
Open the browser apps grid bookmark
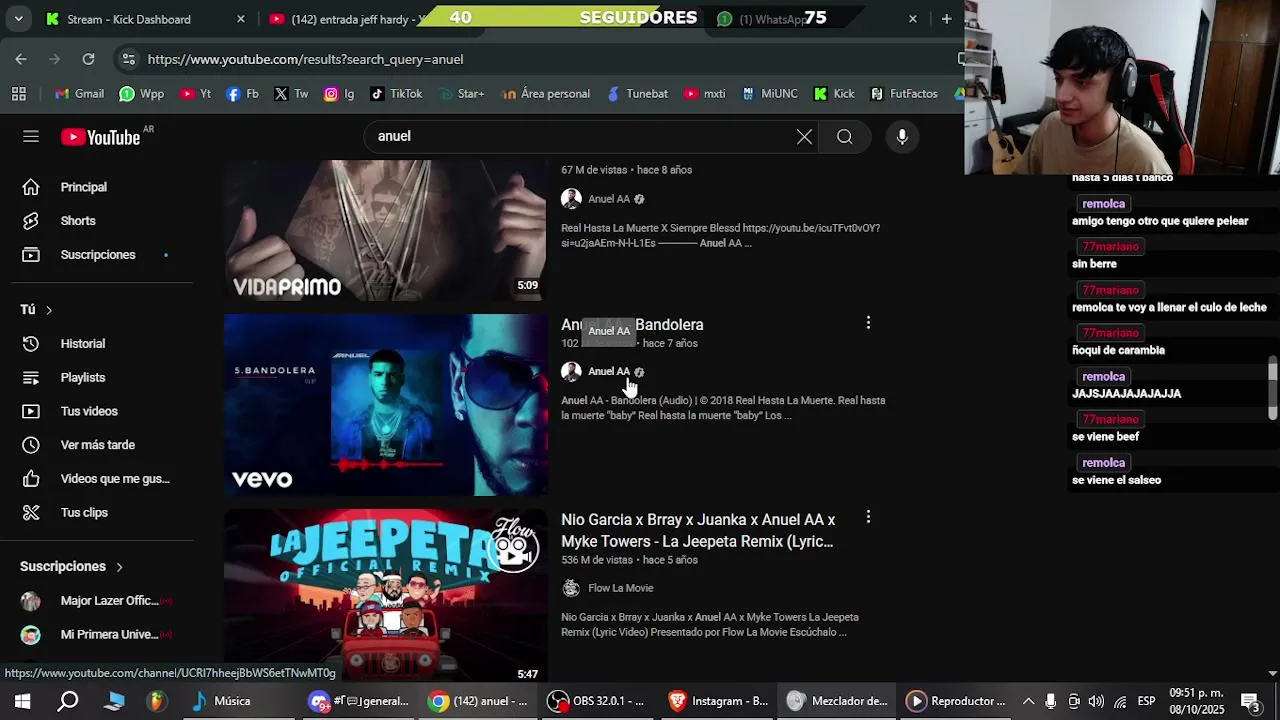tap(19, 94)
